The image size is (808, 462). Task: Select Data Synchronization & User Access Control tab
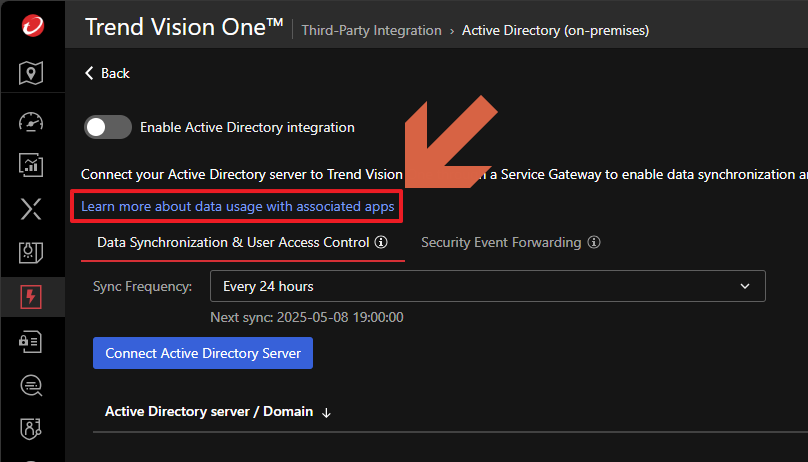click(x=233, y=242)
